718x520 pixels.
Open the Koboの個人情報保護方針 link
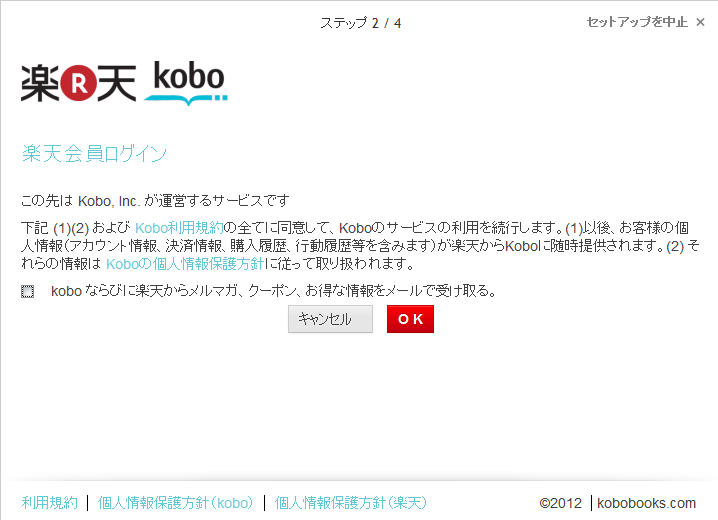coord(185,264)
